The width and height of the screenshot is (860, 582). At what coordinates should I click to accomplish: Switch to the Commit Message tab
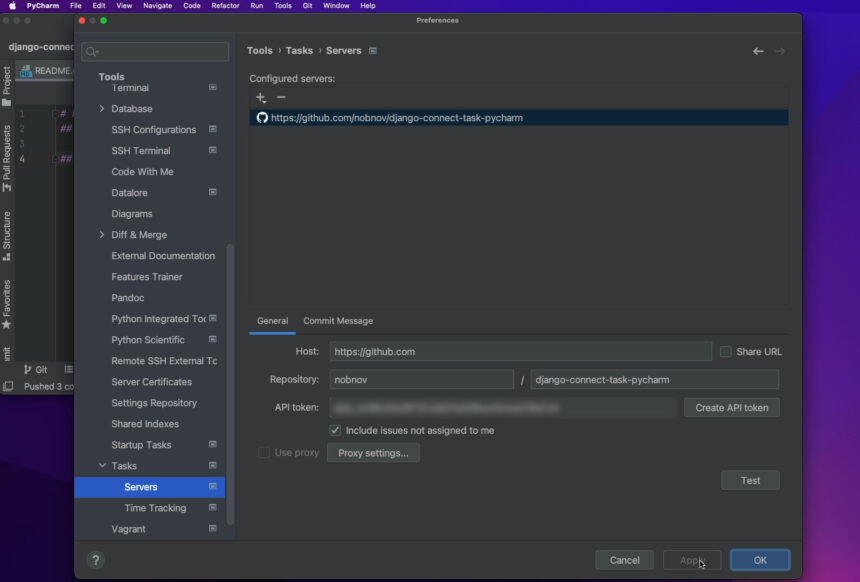pos(338,320)
